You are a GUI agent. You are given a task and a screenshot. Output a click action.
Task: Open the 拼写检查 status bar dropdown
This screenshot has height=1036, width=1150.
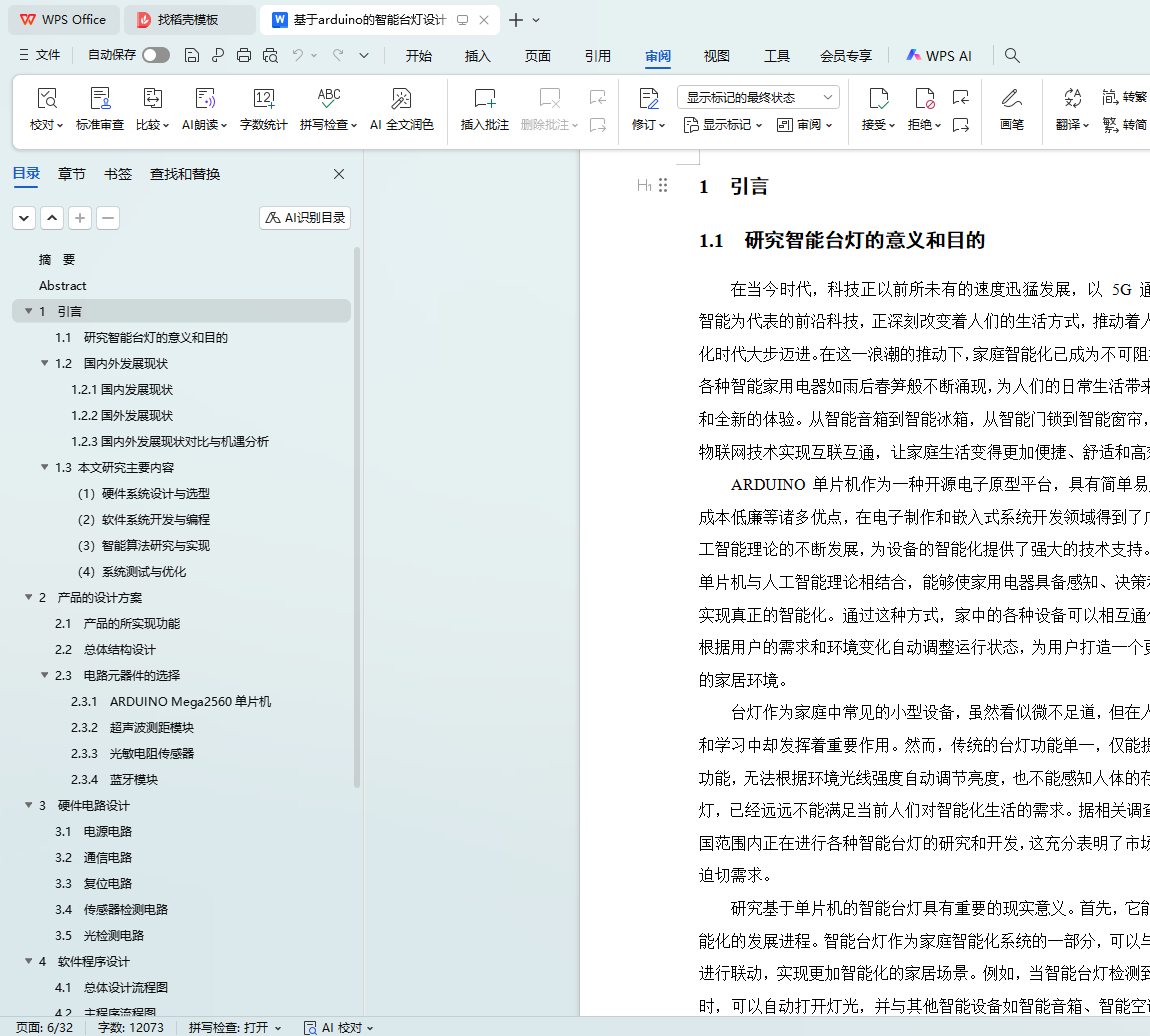click(235, 1027)
